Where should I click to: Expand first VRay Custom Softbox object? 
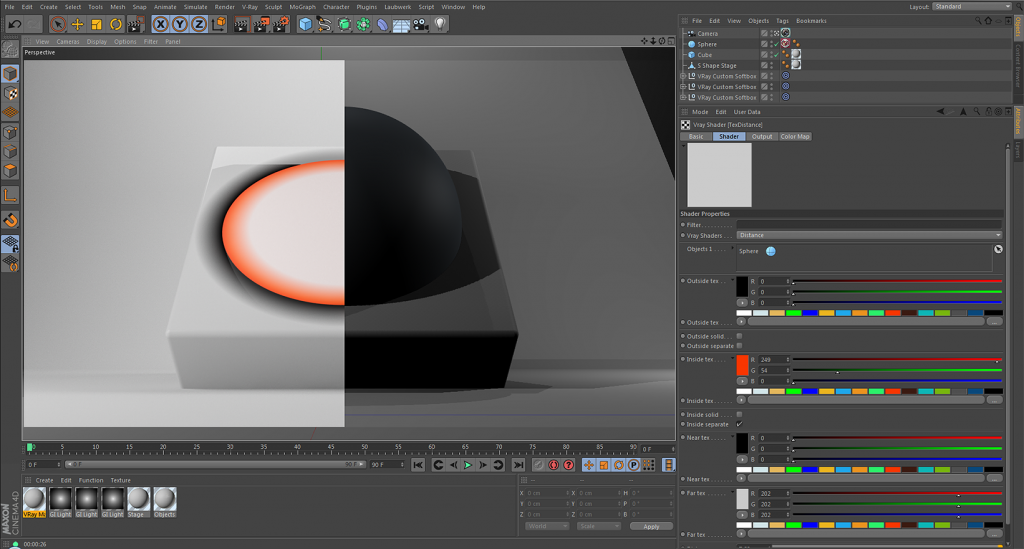coord(683,76)
